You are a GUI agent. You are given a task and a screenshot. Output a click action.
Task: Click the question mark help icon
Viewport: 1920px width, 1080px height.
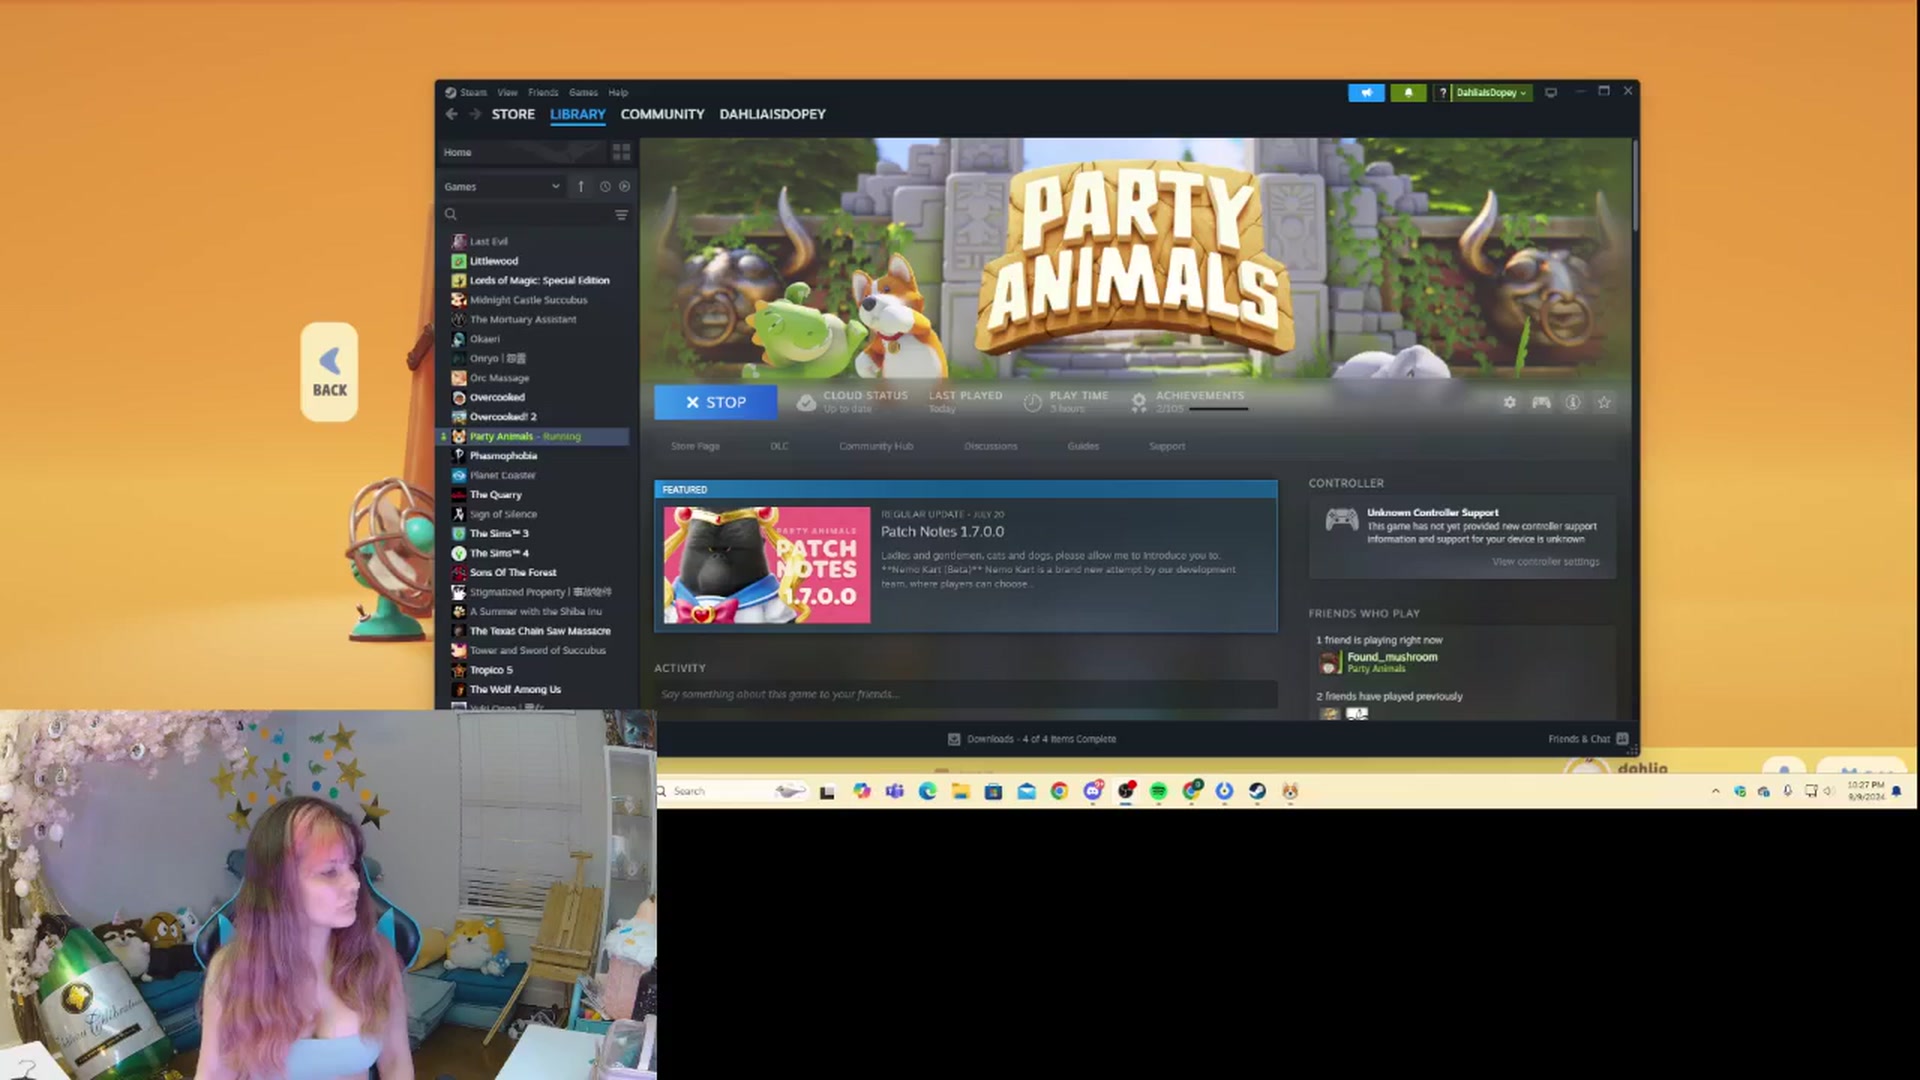tap(1442, 92)
